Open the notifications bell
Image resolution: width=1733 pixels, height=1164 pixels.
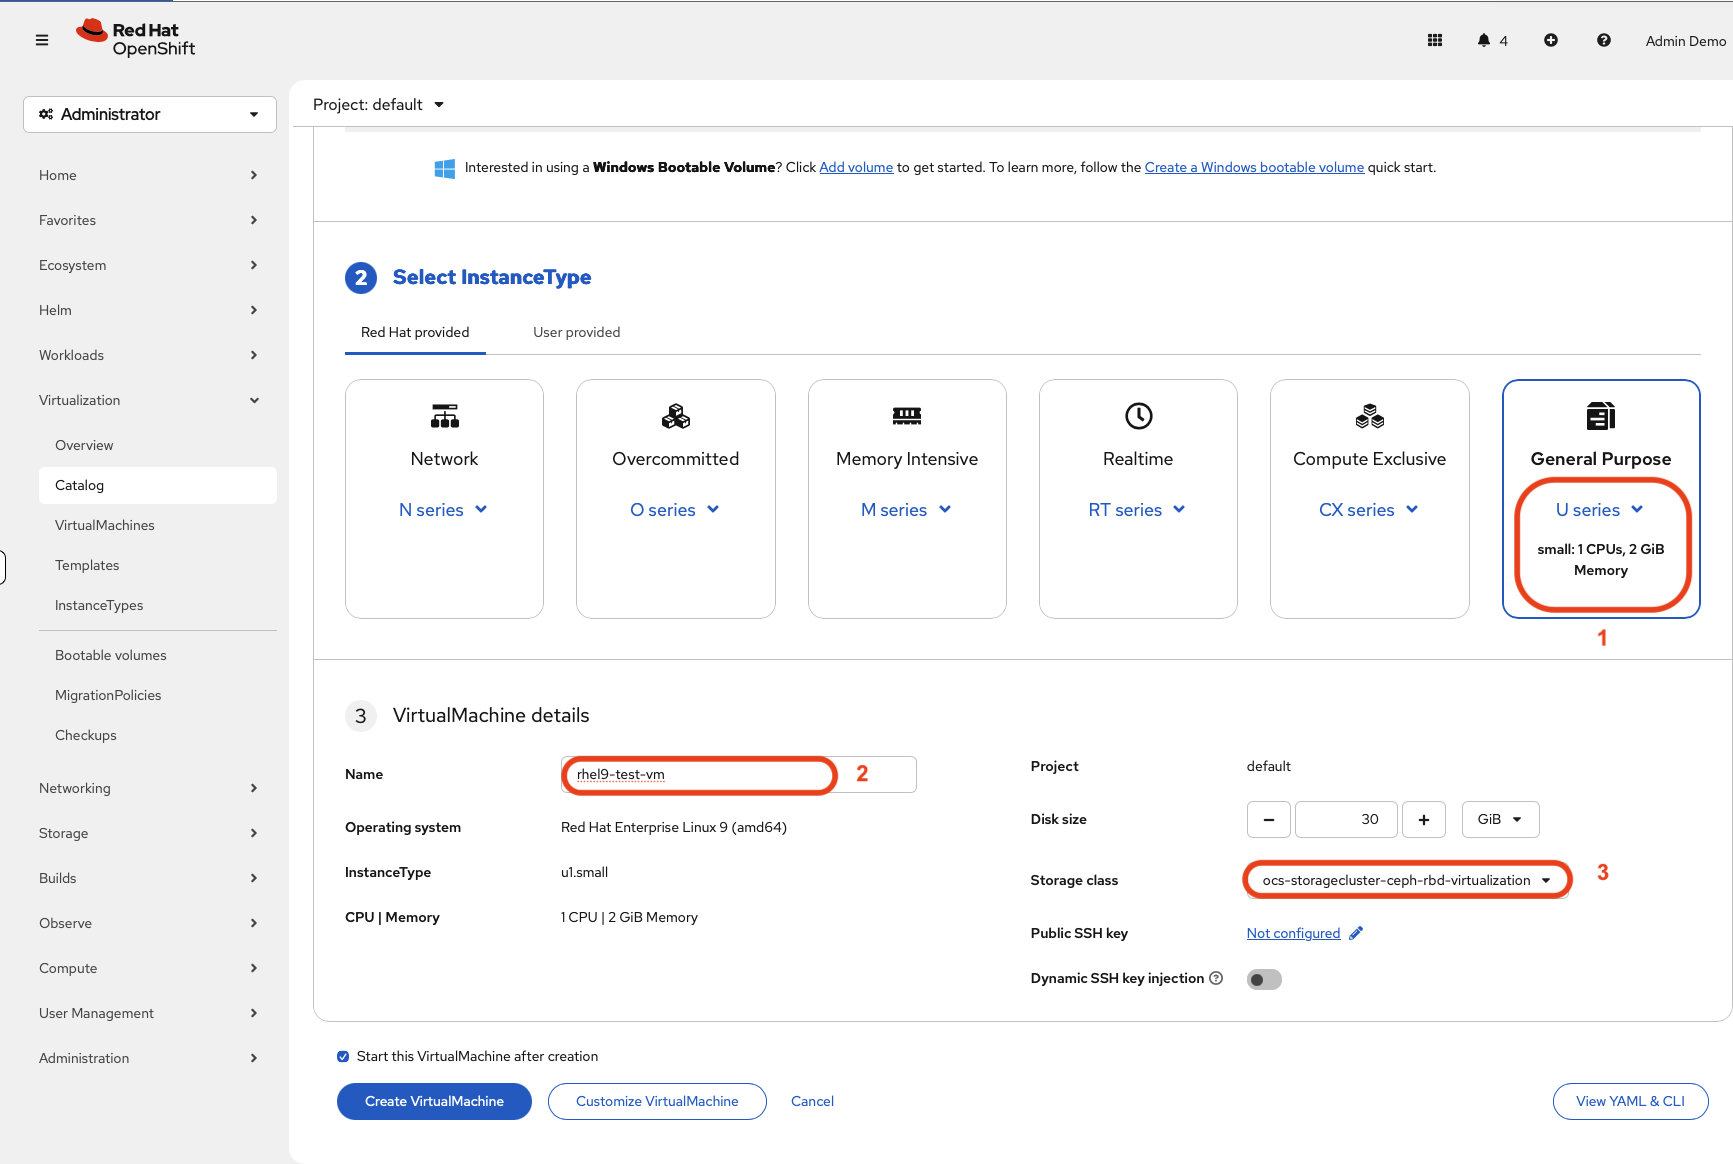pos(1484,40)
